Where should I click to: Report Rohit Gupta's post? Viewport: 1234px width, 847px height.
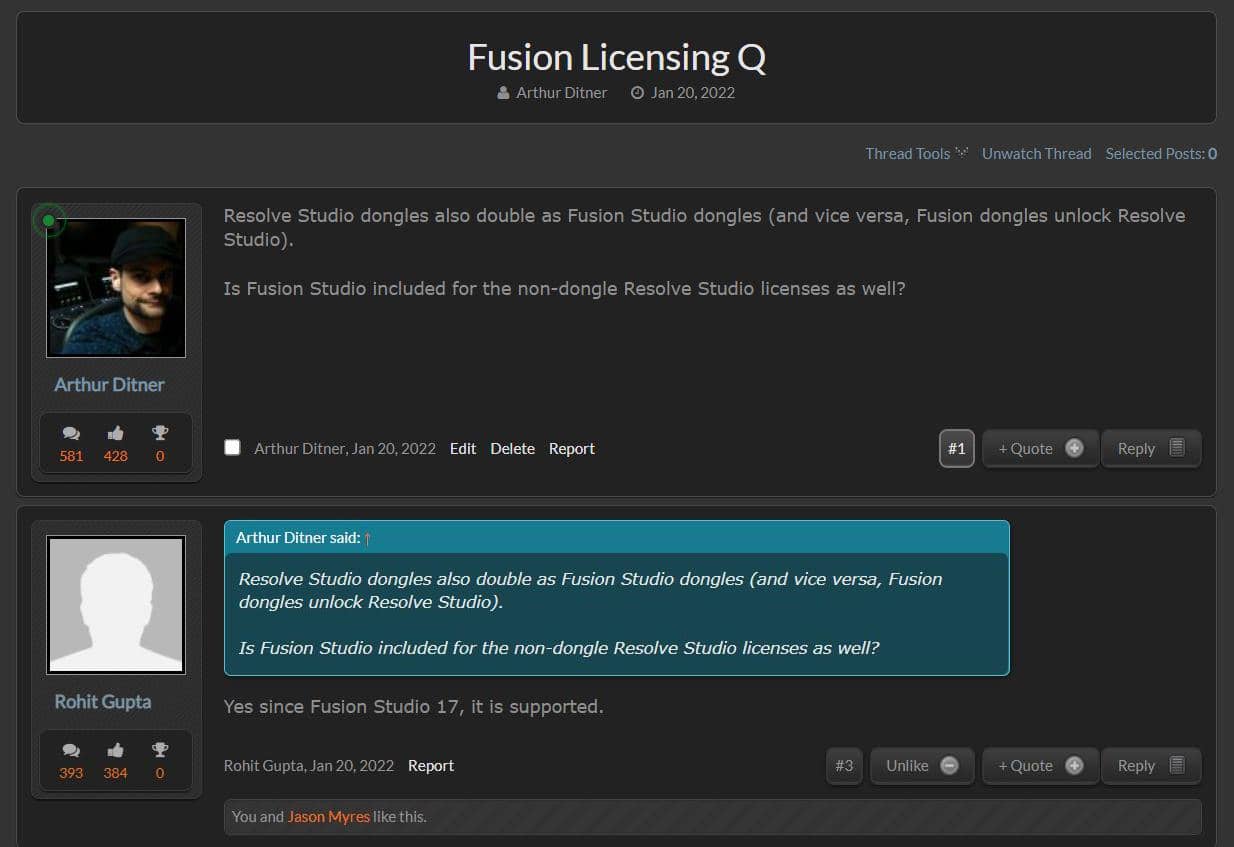pyautogui.click(x=431, y=765)
